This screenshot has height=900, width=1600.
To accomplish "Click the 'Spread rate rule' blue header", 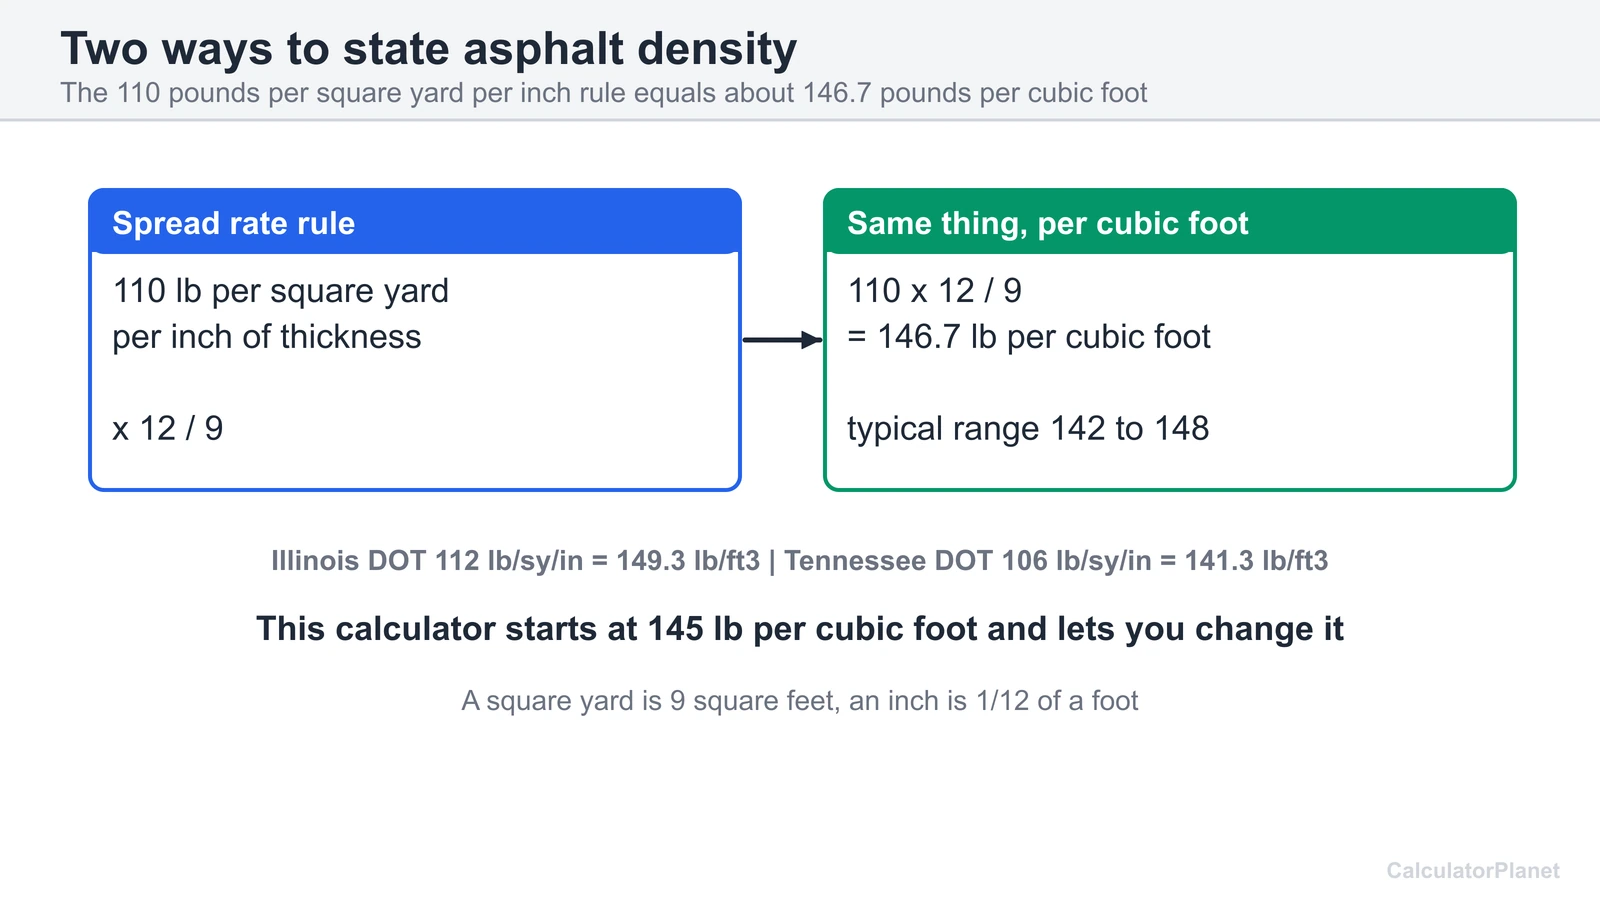I will 415,222.
